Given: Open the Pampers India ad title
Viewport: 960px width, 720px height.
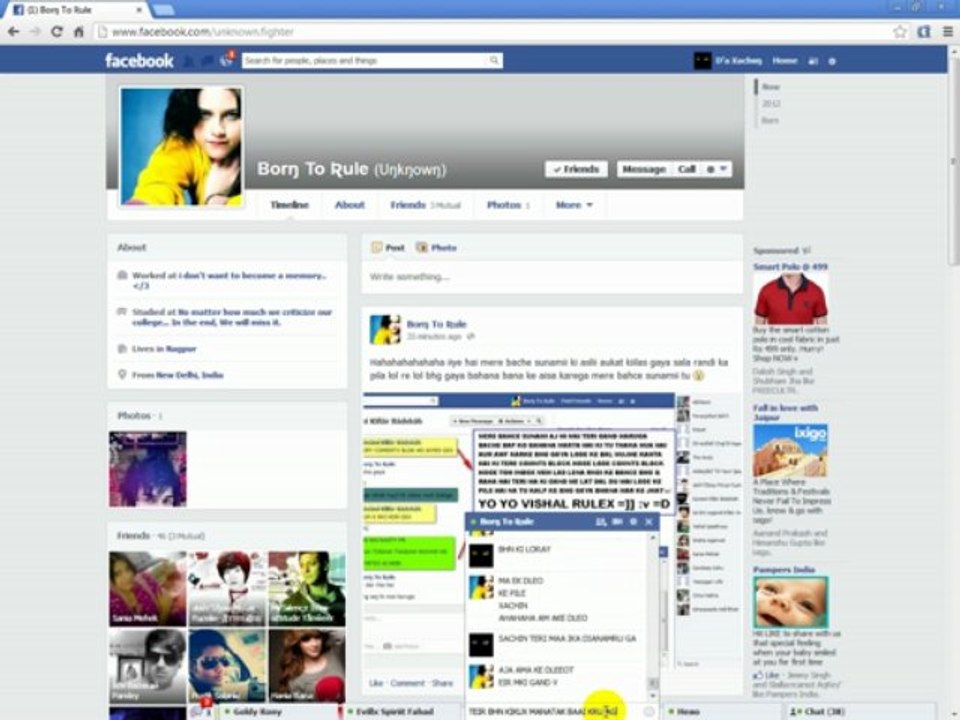Looking at the screenshot, I should click(784, 569).
